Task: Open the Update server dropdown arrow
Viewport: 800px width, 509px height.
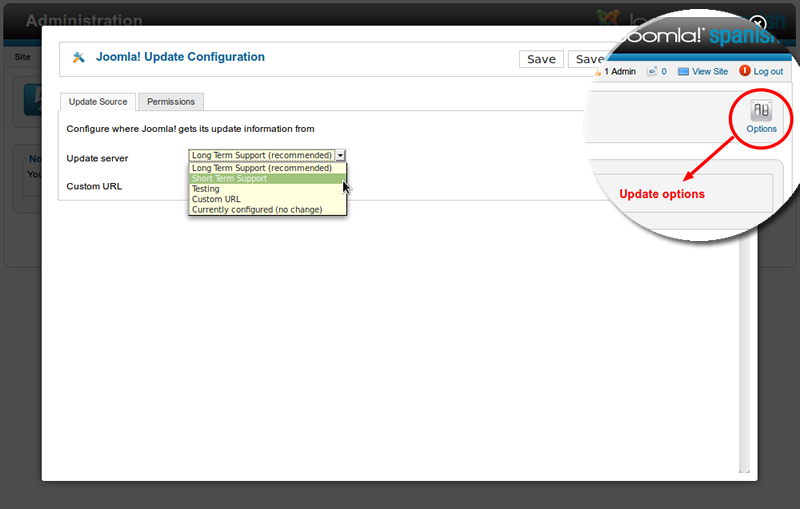Action: click(x=340, y=155)
